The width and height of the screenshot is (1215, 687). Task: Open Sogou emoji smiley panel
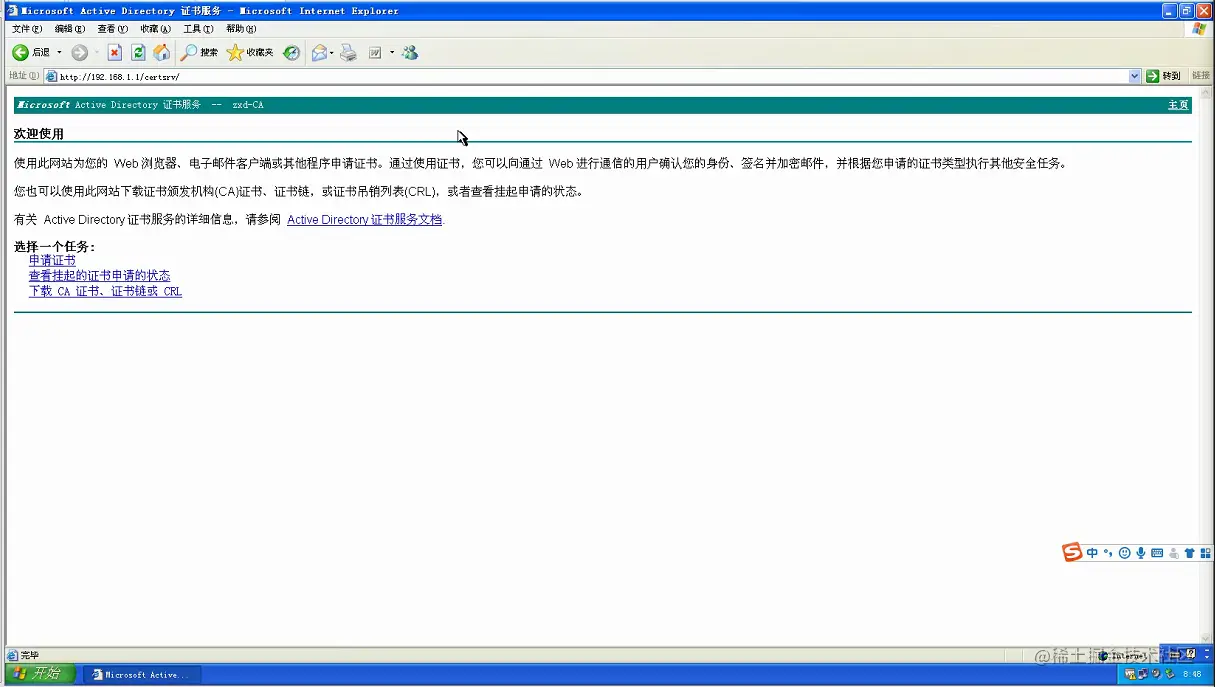(1124, 552)
